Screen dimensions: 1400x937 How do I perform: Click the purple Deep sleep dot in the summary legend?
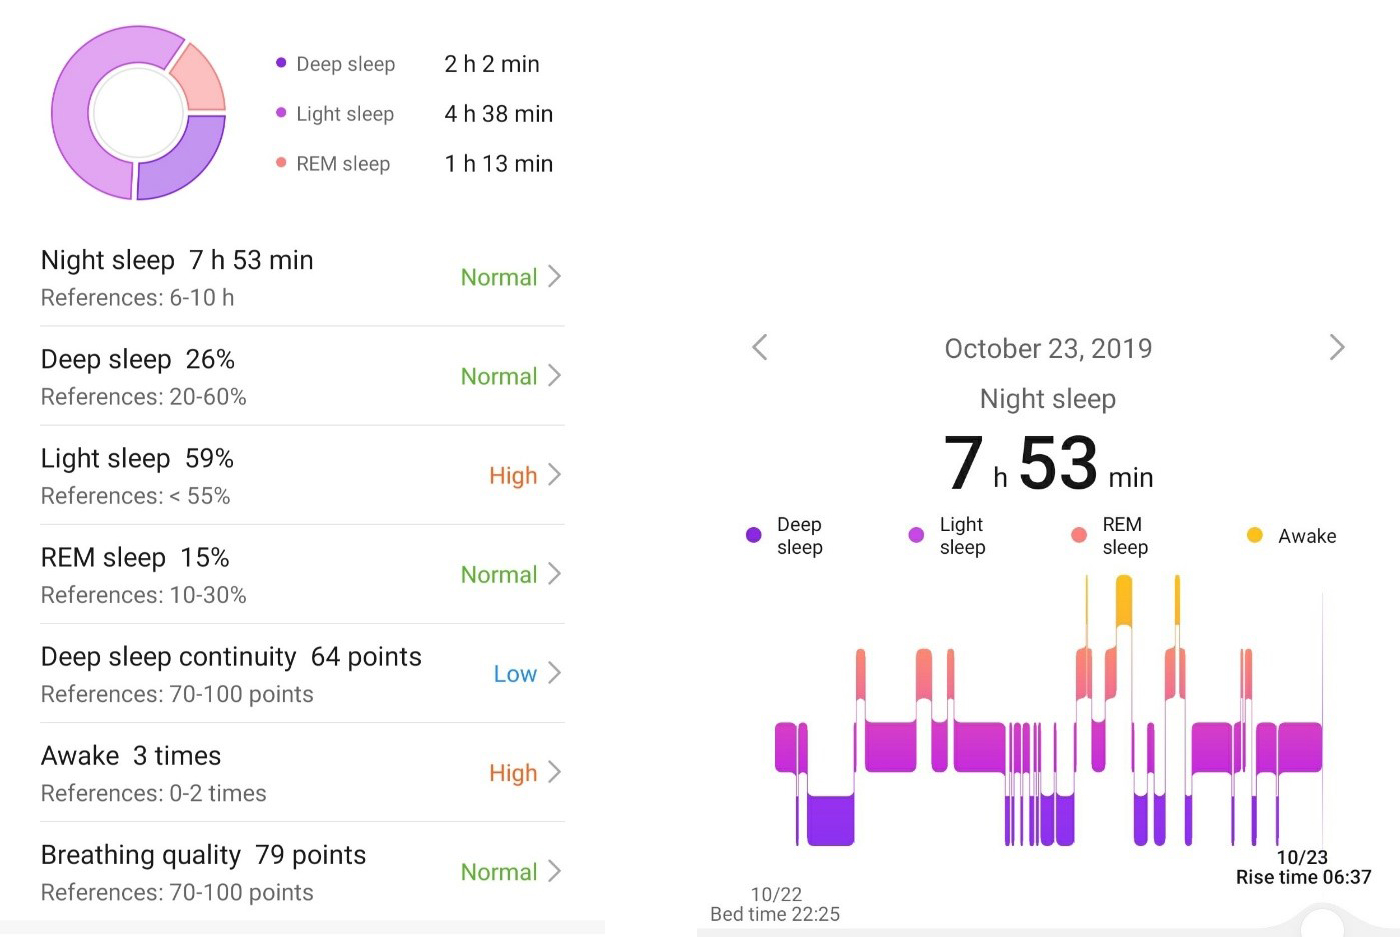[x=280, y=63]
